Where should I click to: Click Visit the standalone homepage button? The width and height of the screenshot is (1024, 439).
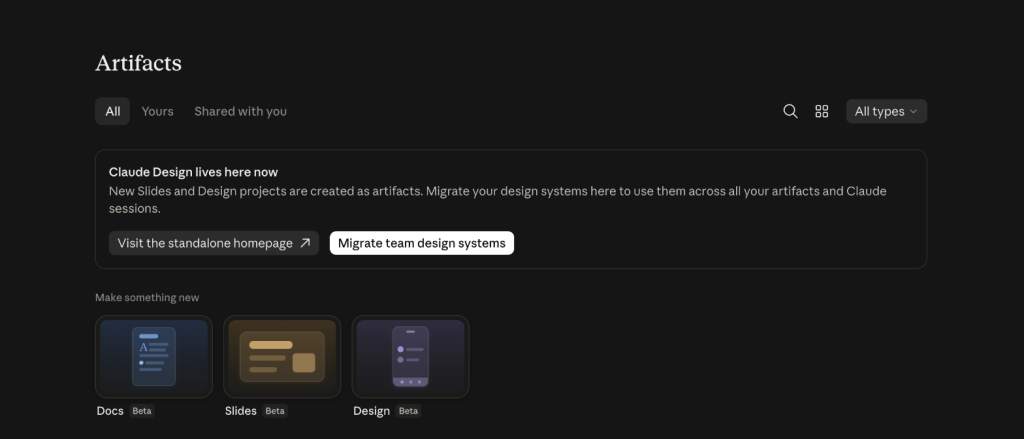click(214, 243)
